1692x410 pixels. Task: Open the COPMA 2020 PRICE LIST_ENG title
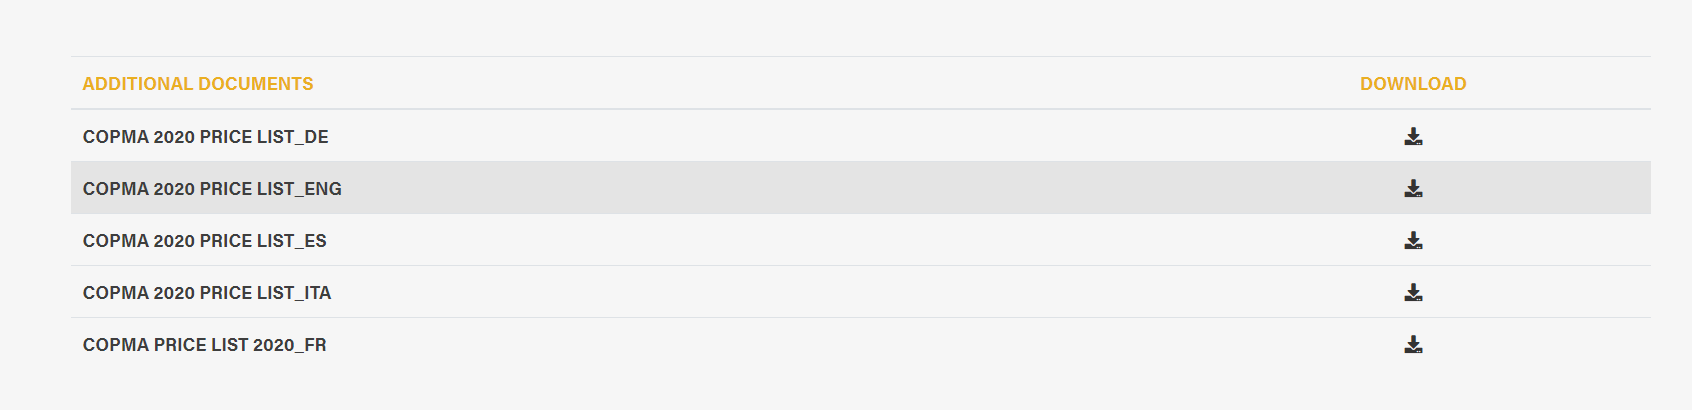tap(212, 189)
